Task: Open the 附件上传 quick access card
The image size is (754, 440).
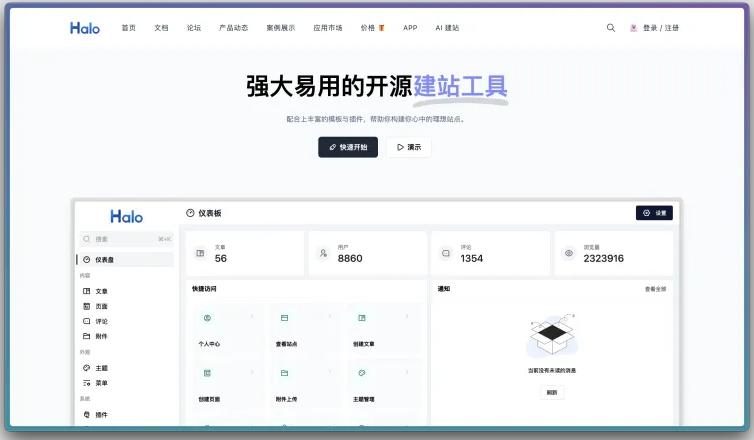Action: click(302, 384)
